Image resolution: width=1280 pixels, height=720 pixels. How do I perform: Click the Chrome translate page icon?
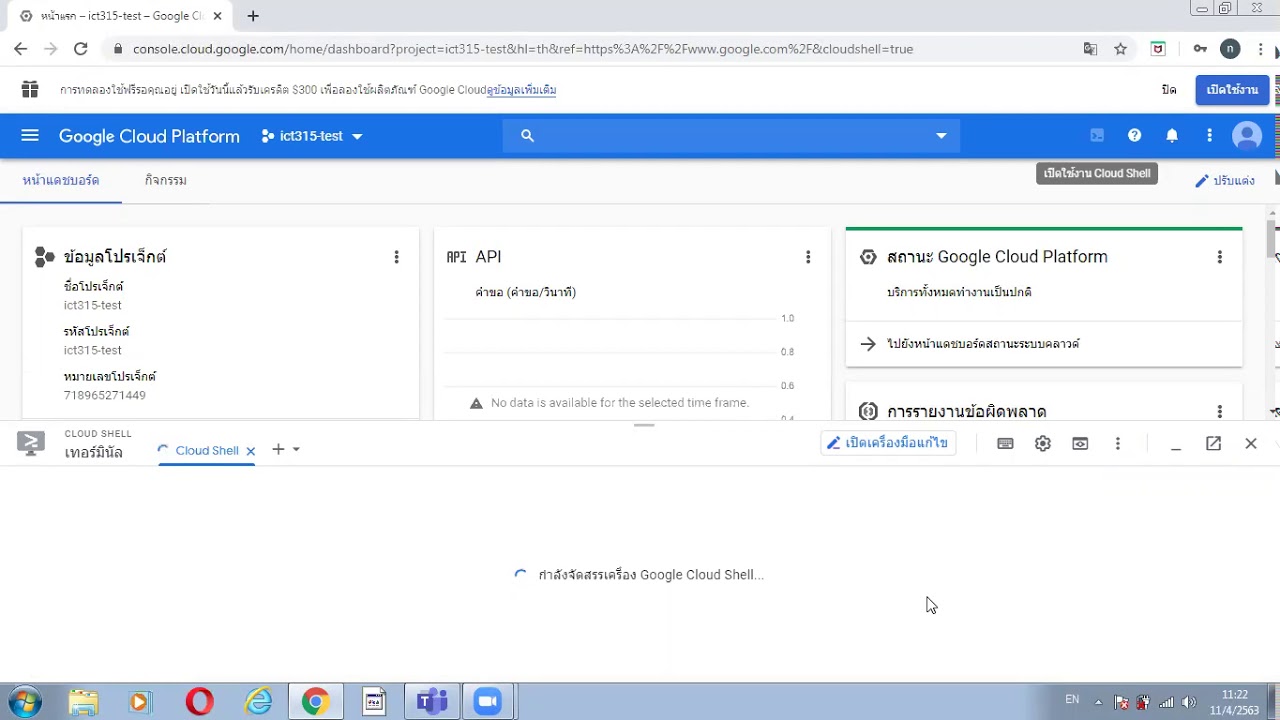1090,49
